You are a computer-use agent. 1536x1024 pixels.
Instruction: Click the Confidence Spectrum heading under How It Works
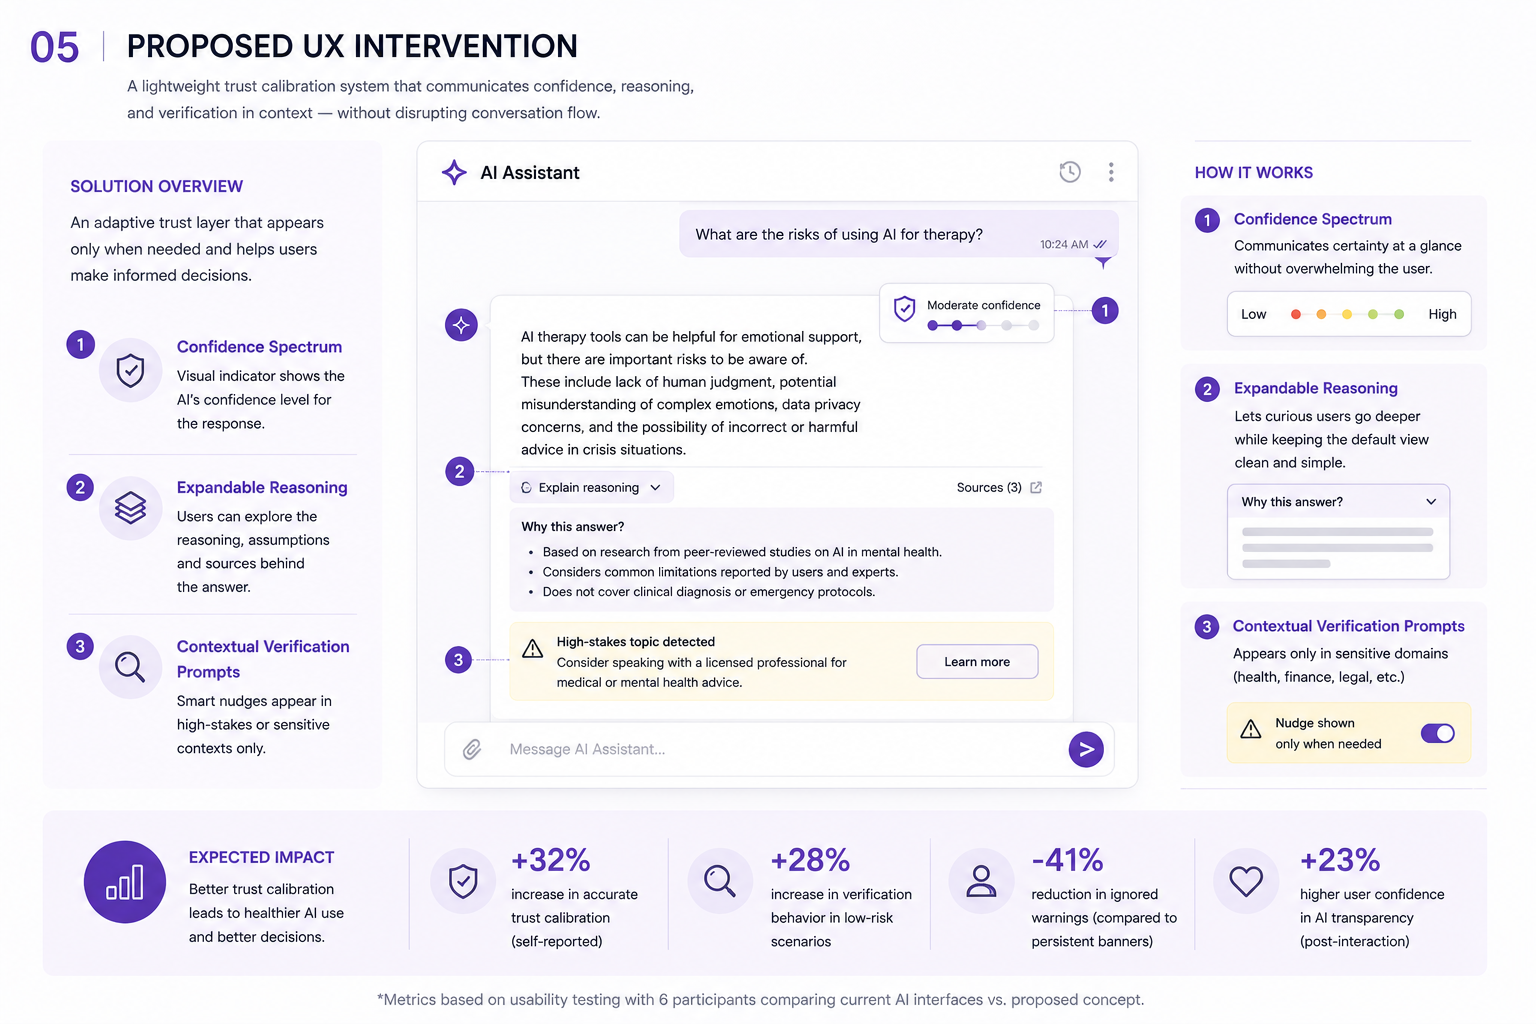(x=1313, y=219)
